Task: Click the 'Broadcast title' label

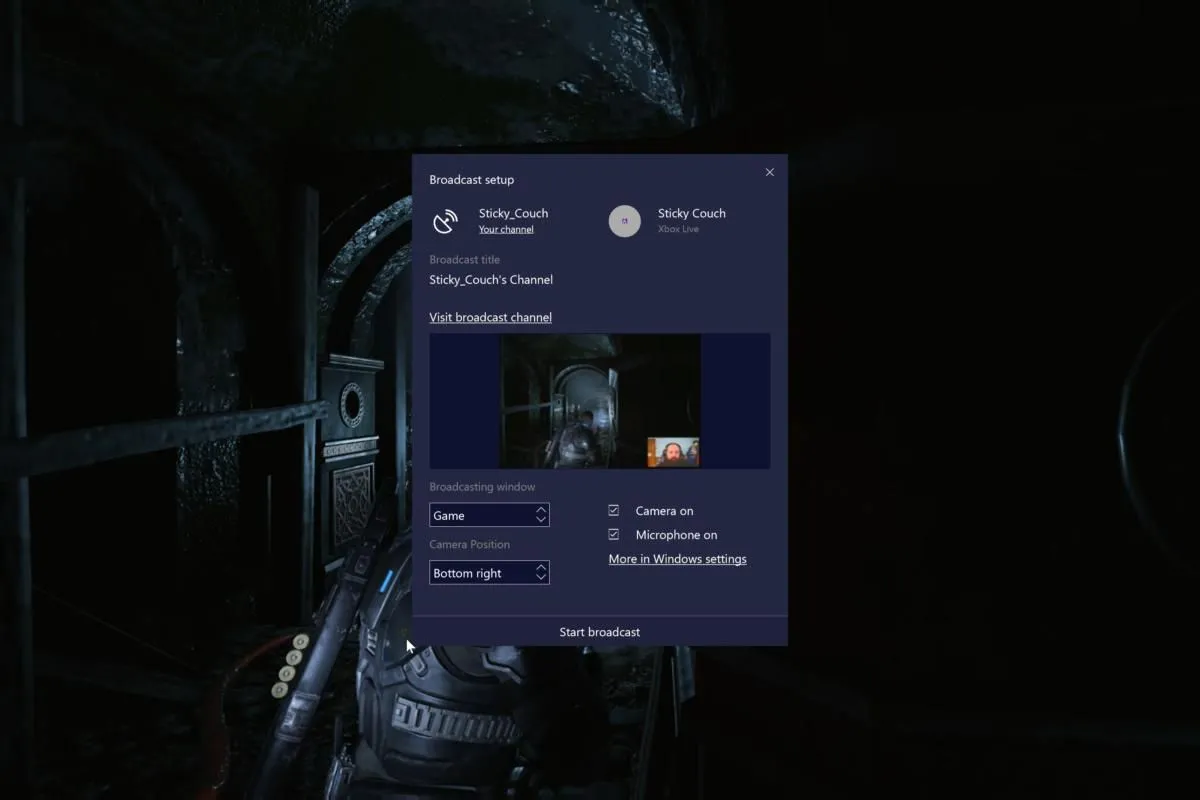Action: pos(465,259)
